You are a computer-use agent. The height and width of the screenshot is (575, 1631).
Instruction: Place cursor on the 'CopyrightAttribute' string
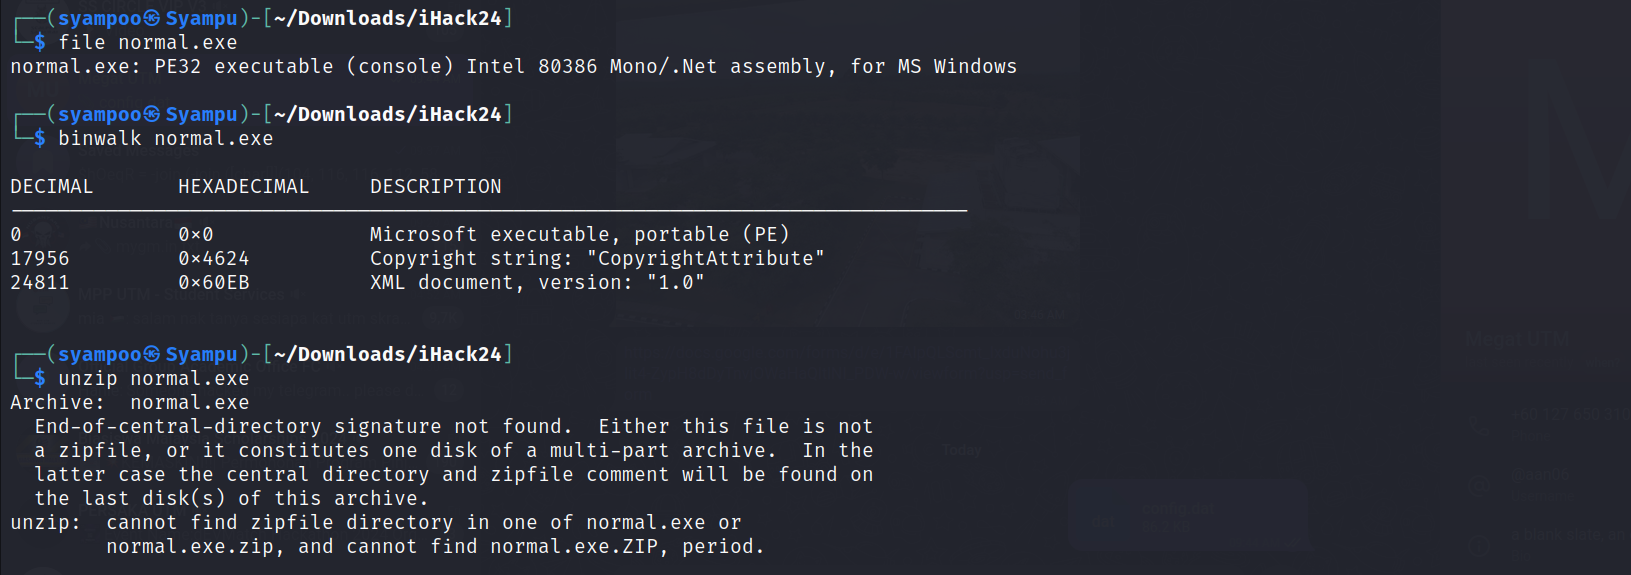click(x=706, y=258)
